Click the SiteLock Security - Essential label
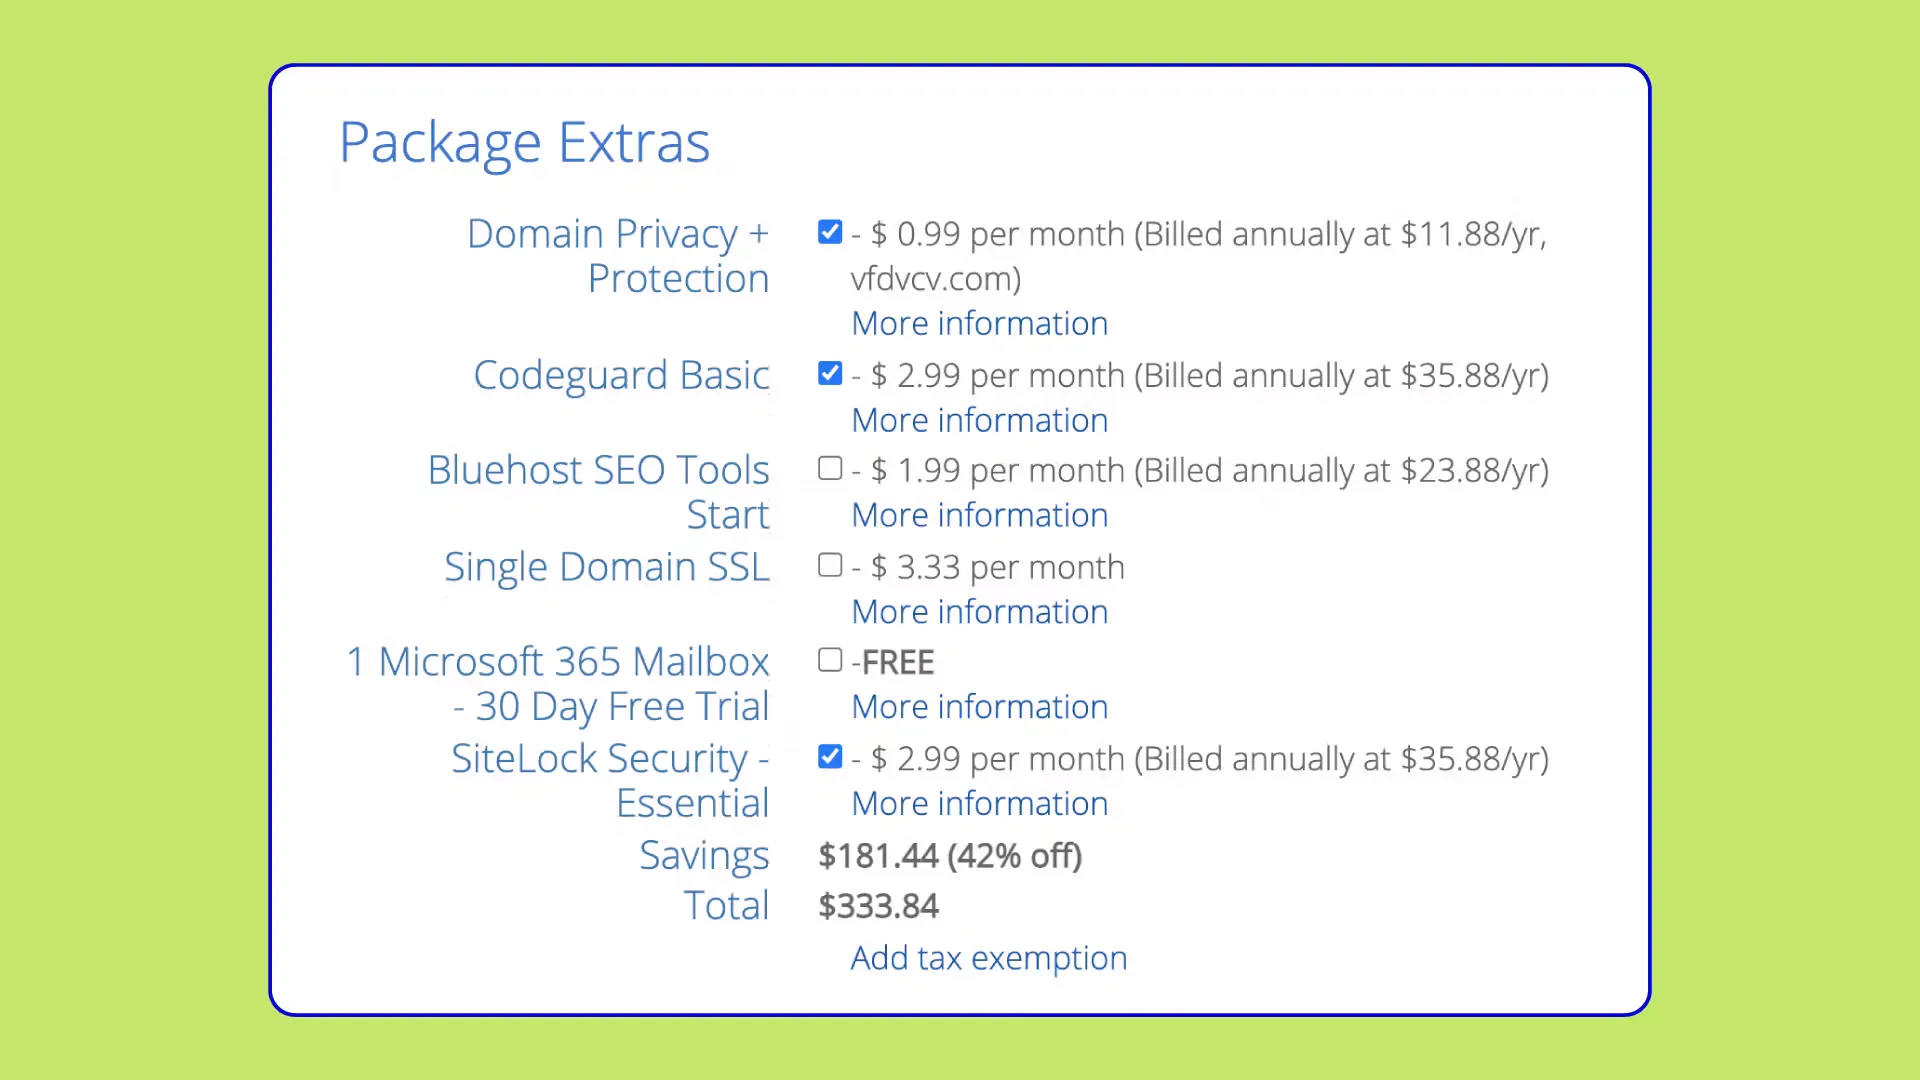The image size is (1920, 1080). [x=610, y=780]
